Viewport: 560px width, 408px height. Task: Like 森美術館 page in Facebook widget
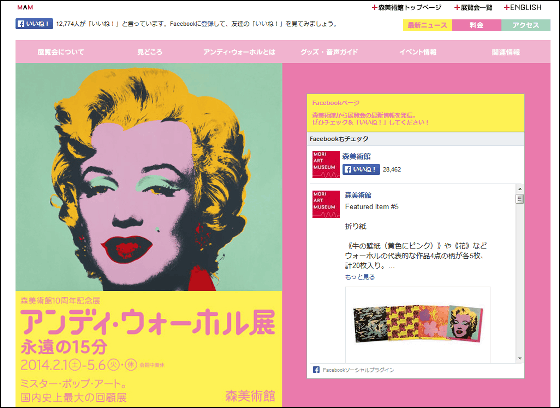(361, 169)
